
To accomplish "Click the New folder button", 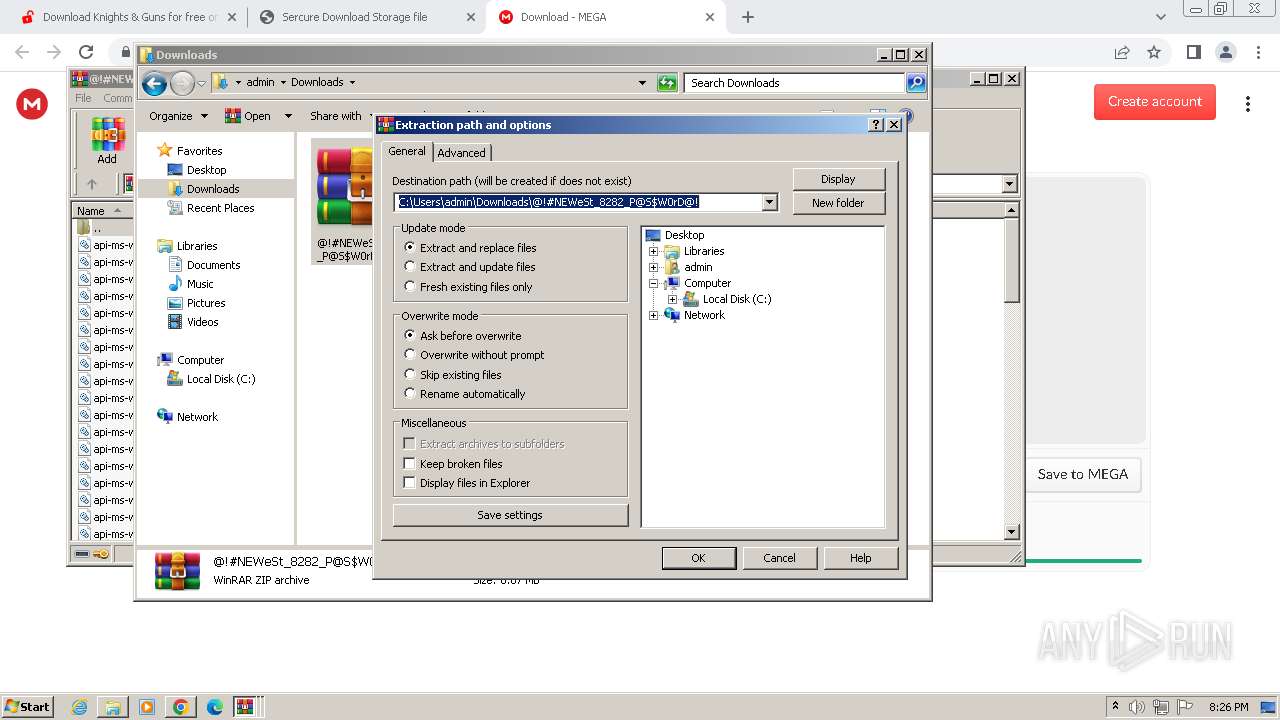I will (838, 203).
